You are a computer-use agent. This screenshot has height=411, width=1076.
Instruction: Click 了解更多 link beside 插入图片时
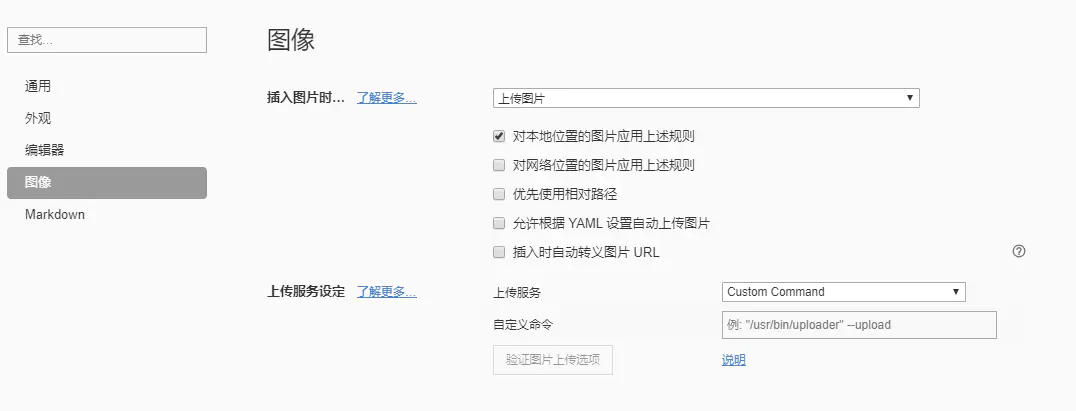coord(386,98)
